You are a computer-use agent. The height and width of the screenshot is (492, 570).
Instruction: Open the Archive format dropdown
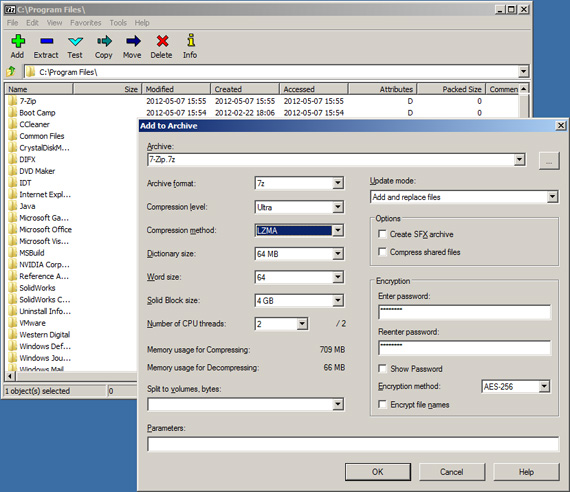coord(338,183)
